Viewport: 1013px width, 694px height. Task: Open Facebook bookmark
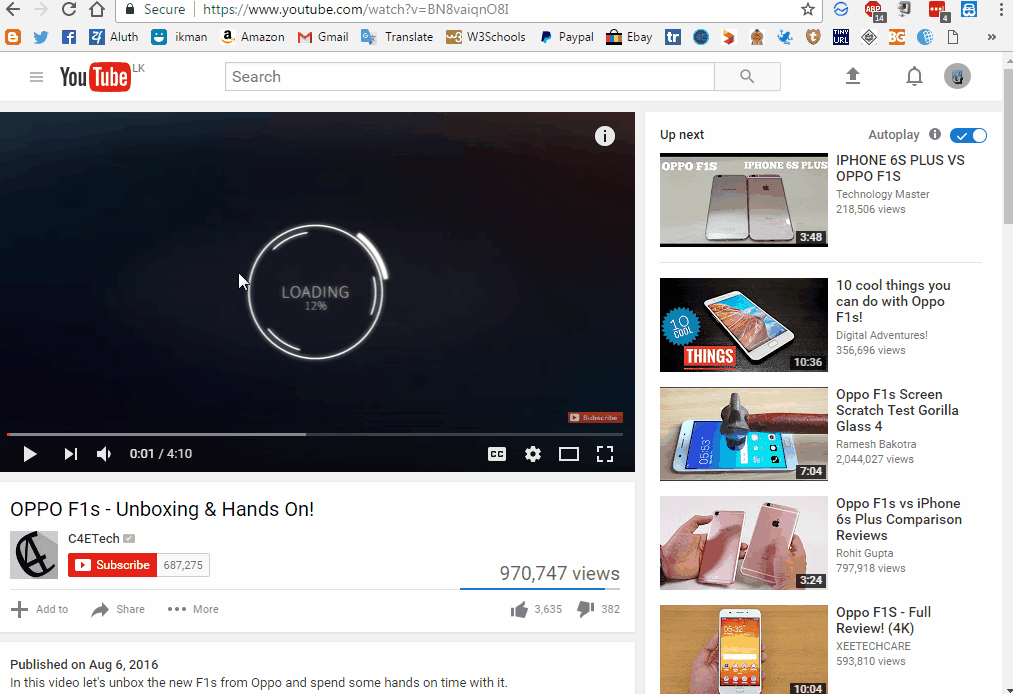68,37
